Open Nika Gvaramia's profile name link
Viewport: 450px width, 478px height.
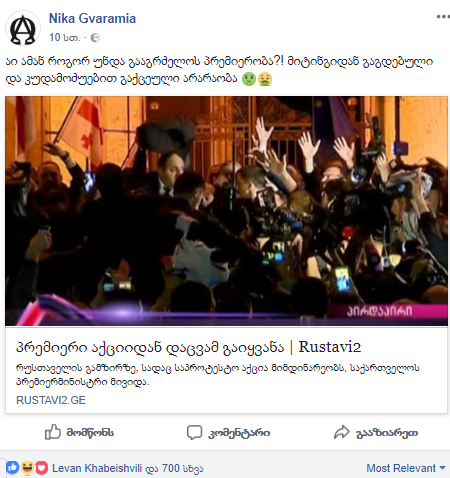pyautogui.click(x=92, y=18)
